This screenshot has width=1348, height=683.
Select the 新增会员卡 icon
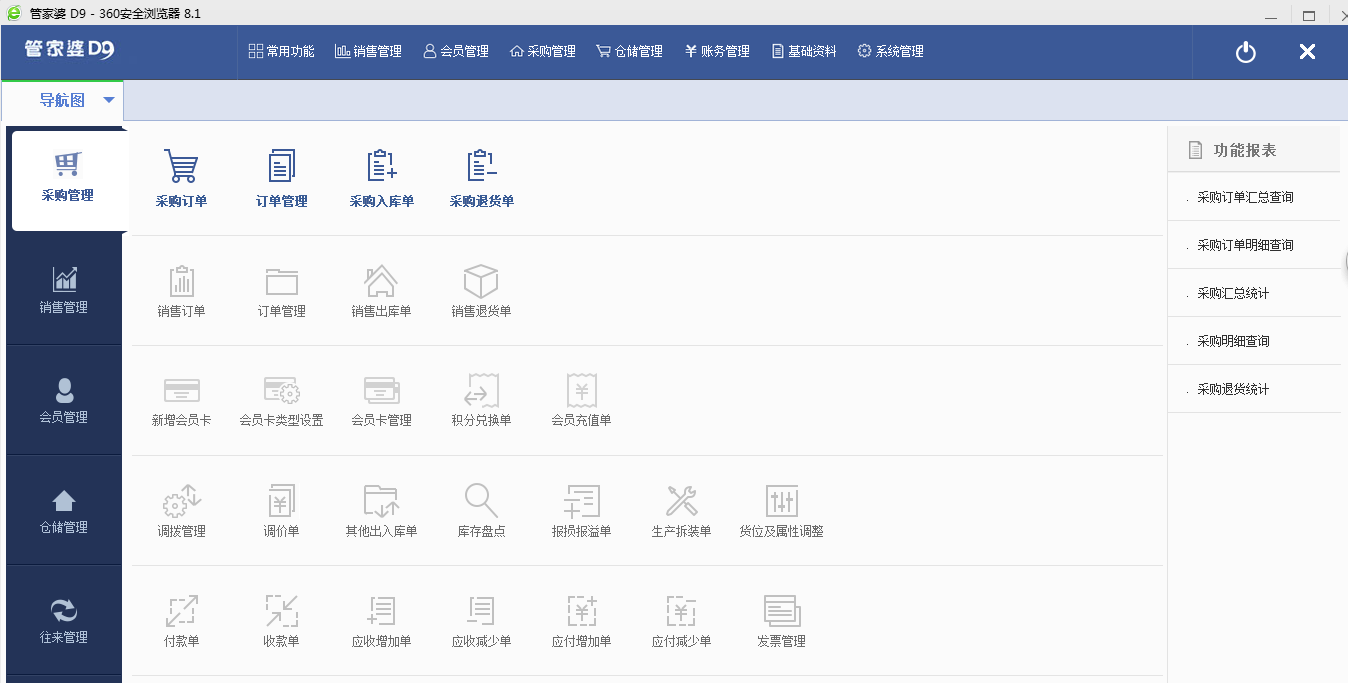[181, 400]
